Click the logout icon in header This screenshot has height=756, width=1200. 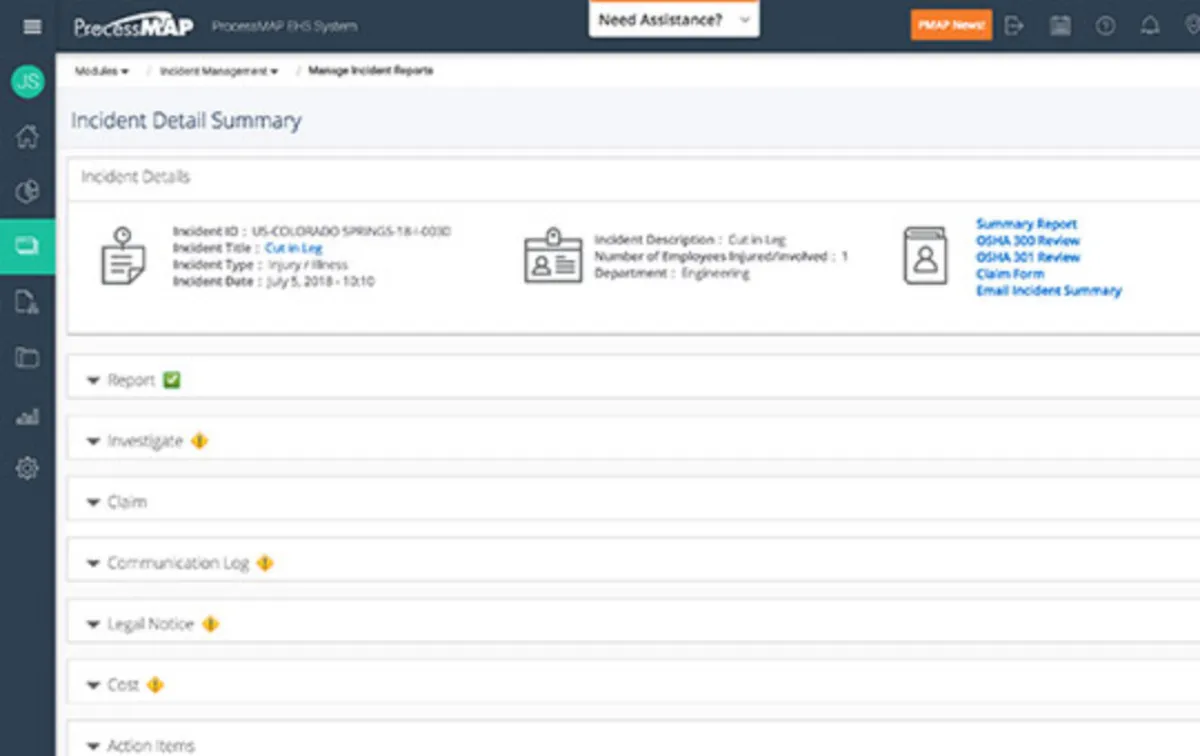pos(1014,25)
